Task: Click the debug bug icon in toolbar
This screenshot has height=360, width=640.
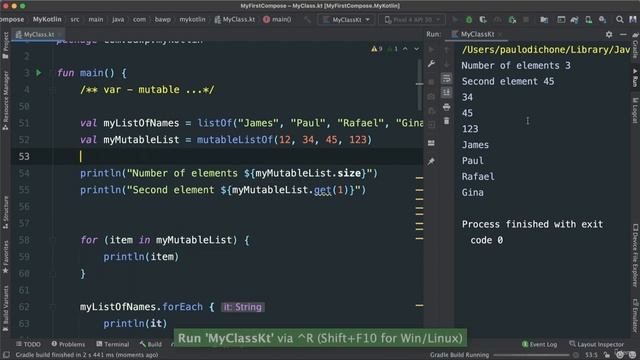Action: pyautogui.click(x=469, y=20)
